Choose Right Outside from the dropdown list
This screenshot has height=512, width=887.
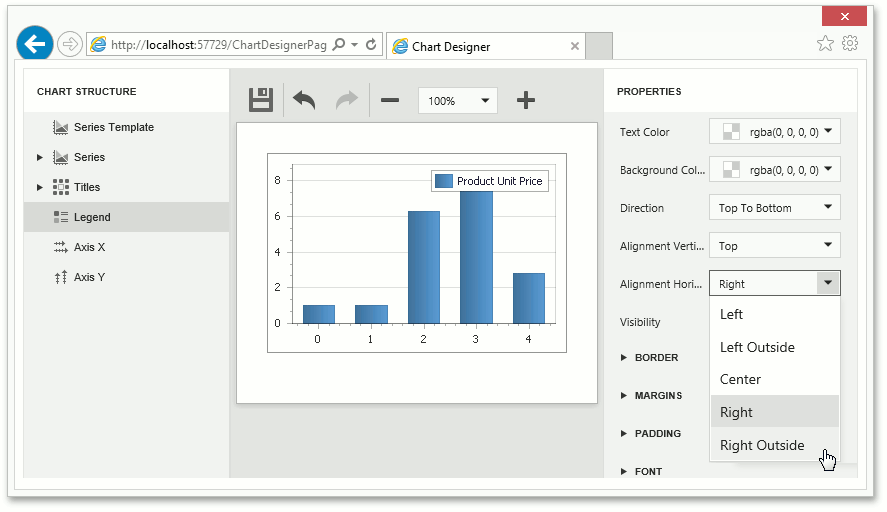tap(762, 445)
